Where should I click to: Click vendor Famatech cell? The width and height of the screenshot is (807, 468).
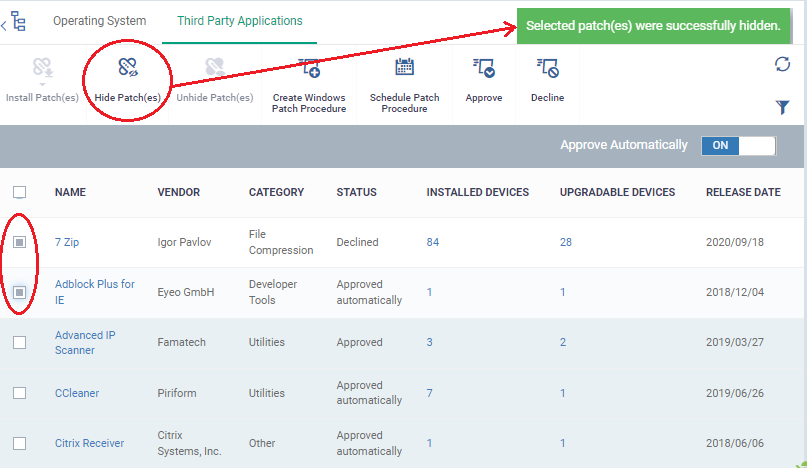(181, 342)
